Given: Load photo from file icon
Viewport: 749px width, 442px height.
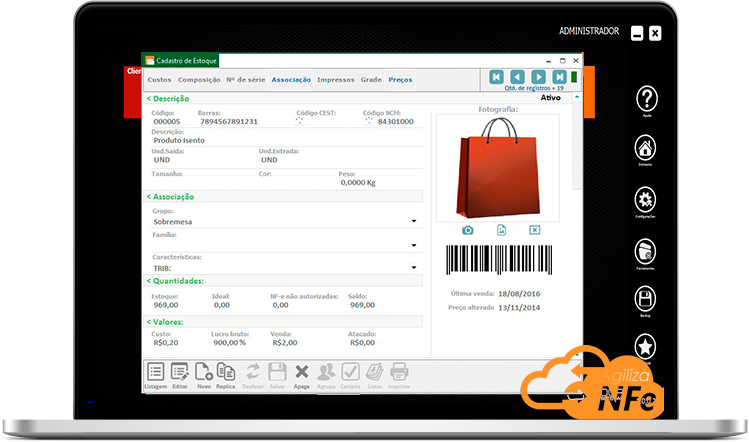Looking at the screenshot, I should [502, 231].
